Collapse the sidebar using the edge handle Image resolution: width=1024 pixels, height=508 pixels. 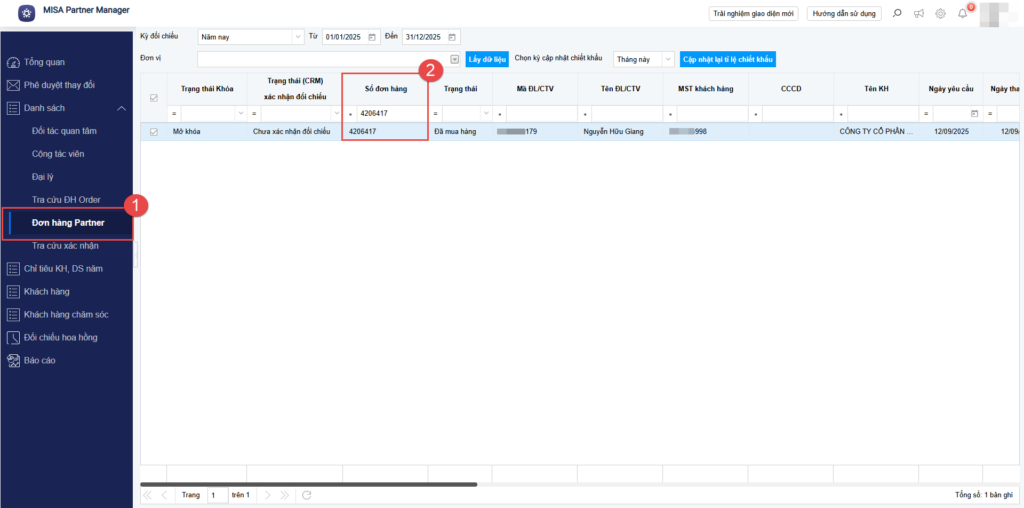[x=135, y=255]
